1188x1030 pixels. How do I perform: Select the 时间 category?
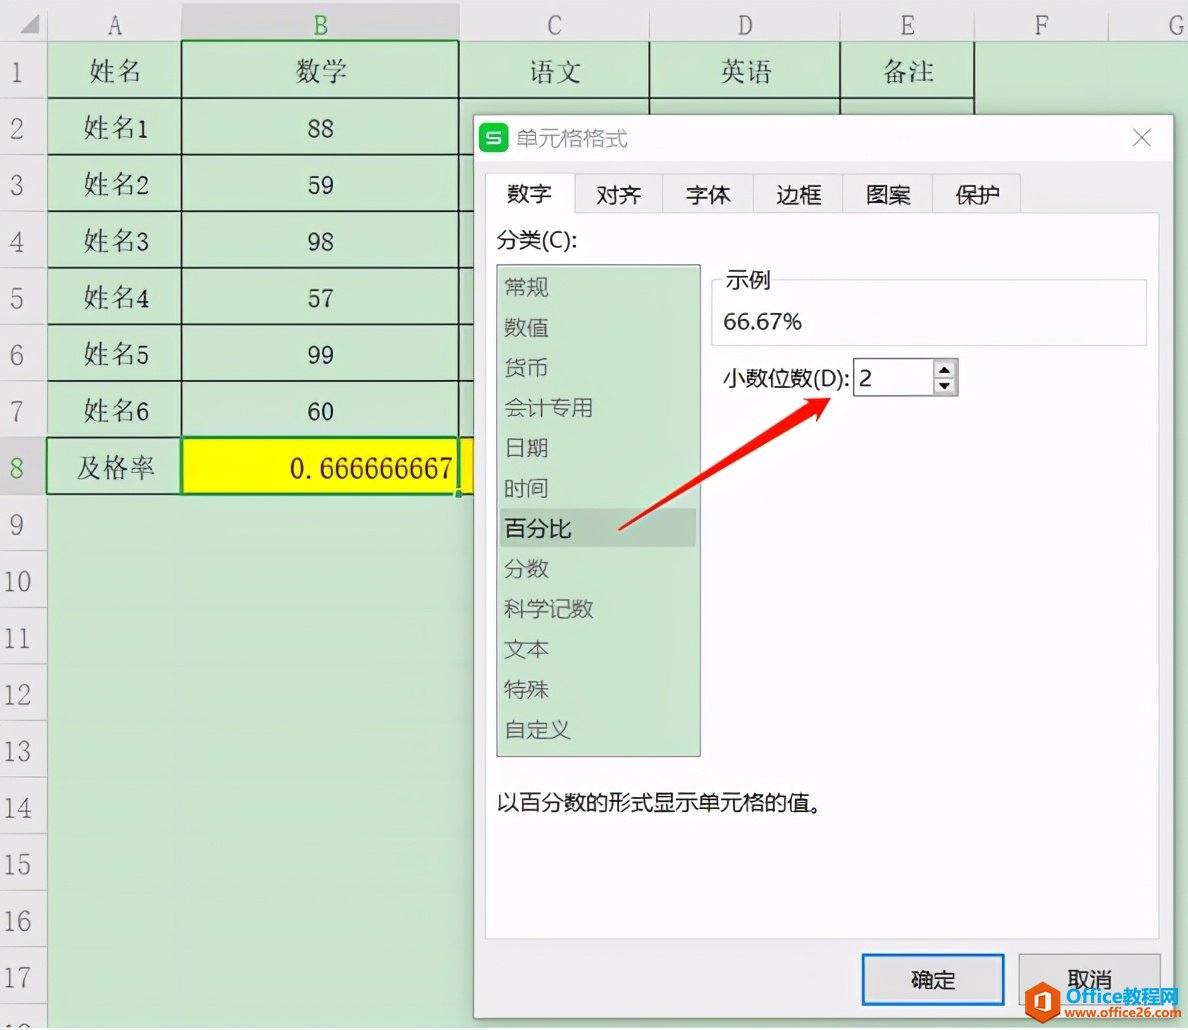(598, 488)
